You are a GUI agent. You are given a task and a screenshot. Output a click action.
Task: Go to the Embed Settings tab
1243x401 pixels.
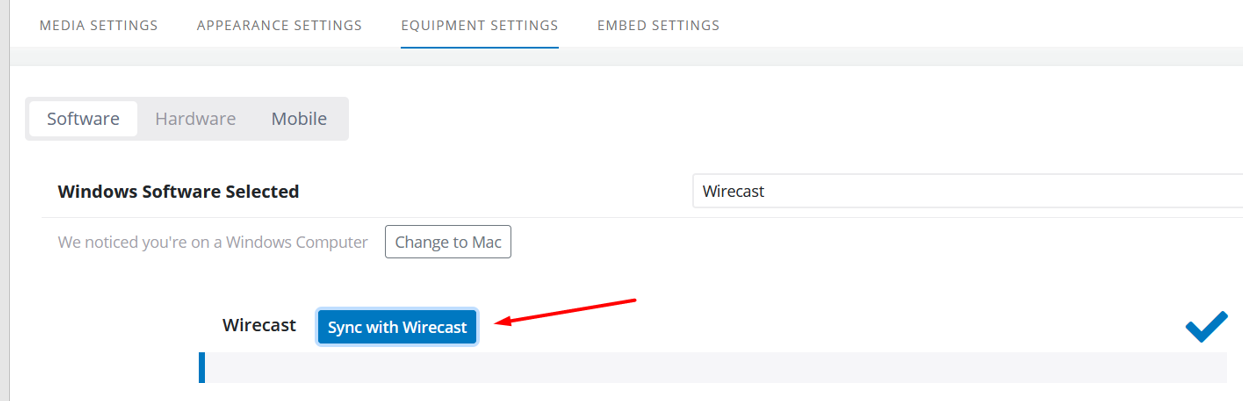658,25
